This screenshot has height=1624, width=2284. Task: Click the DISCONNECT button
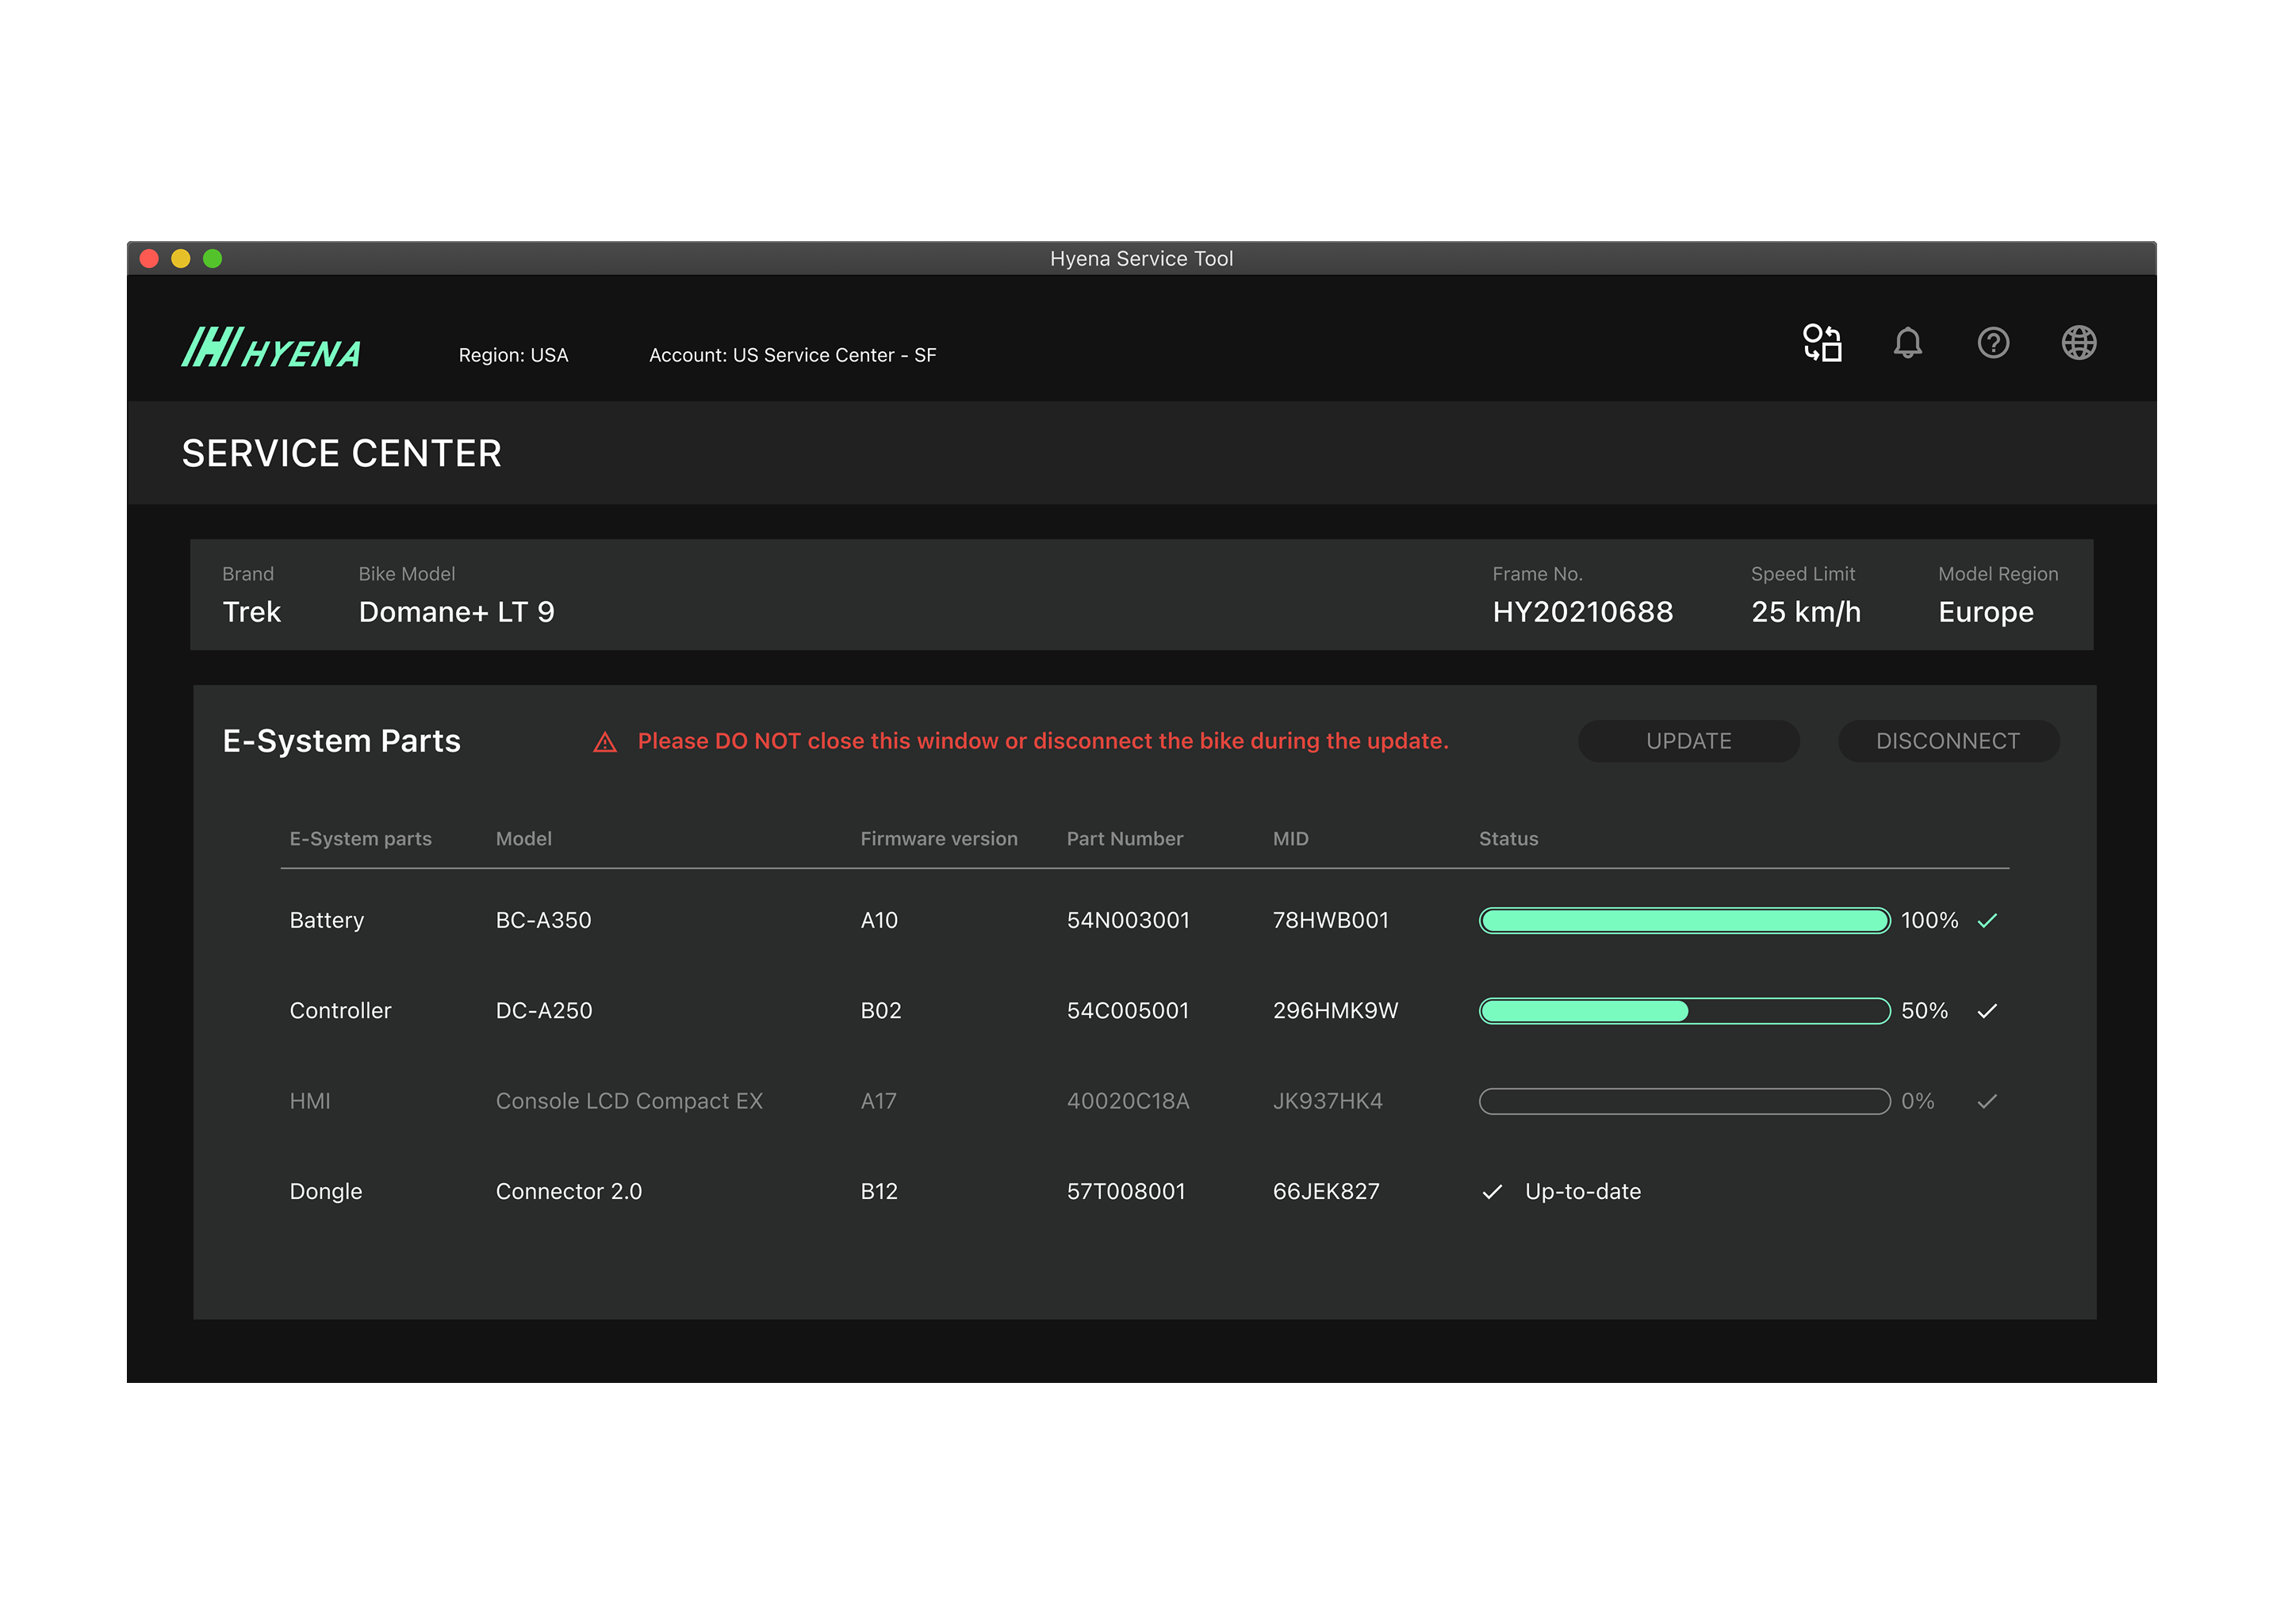tap(1948, 741)
